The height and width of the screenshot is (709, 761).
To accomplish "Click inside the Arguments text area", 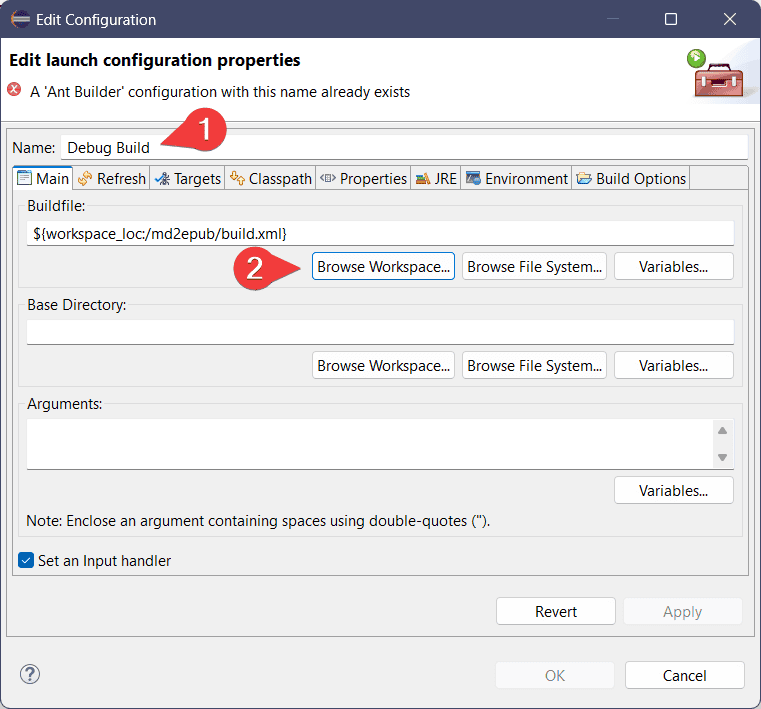I will pos(370,444).
